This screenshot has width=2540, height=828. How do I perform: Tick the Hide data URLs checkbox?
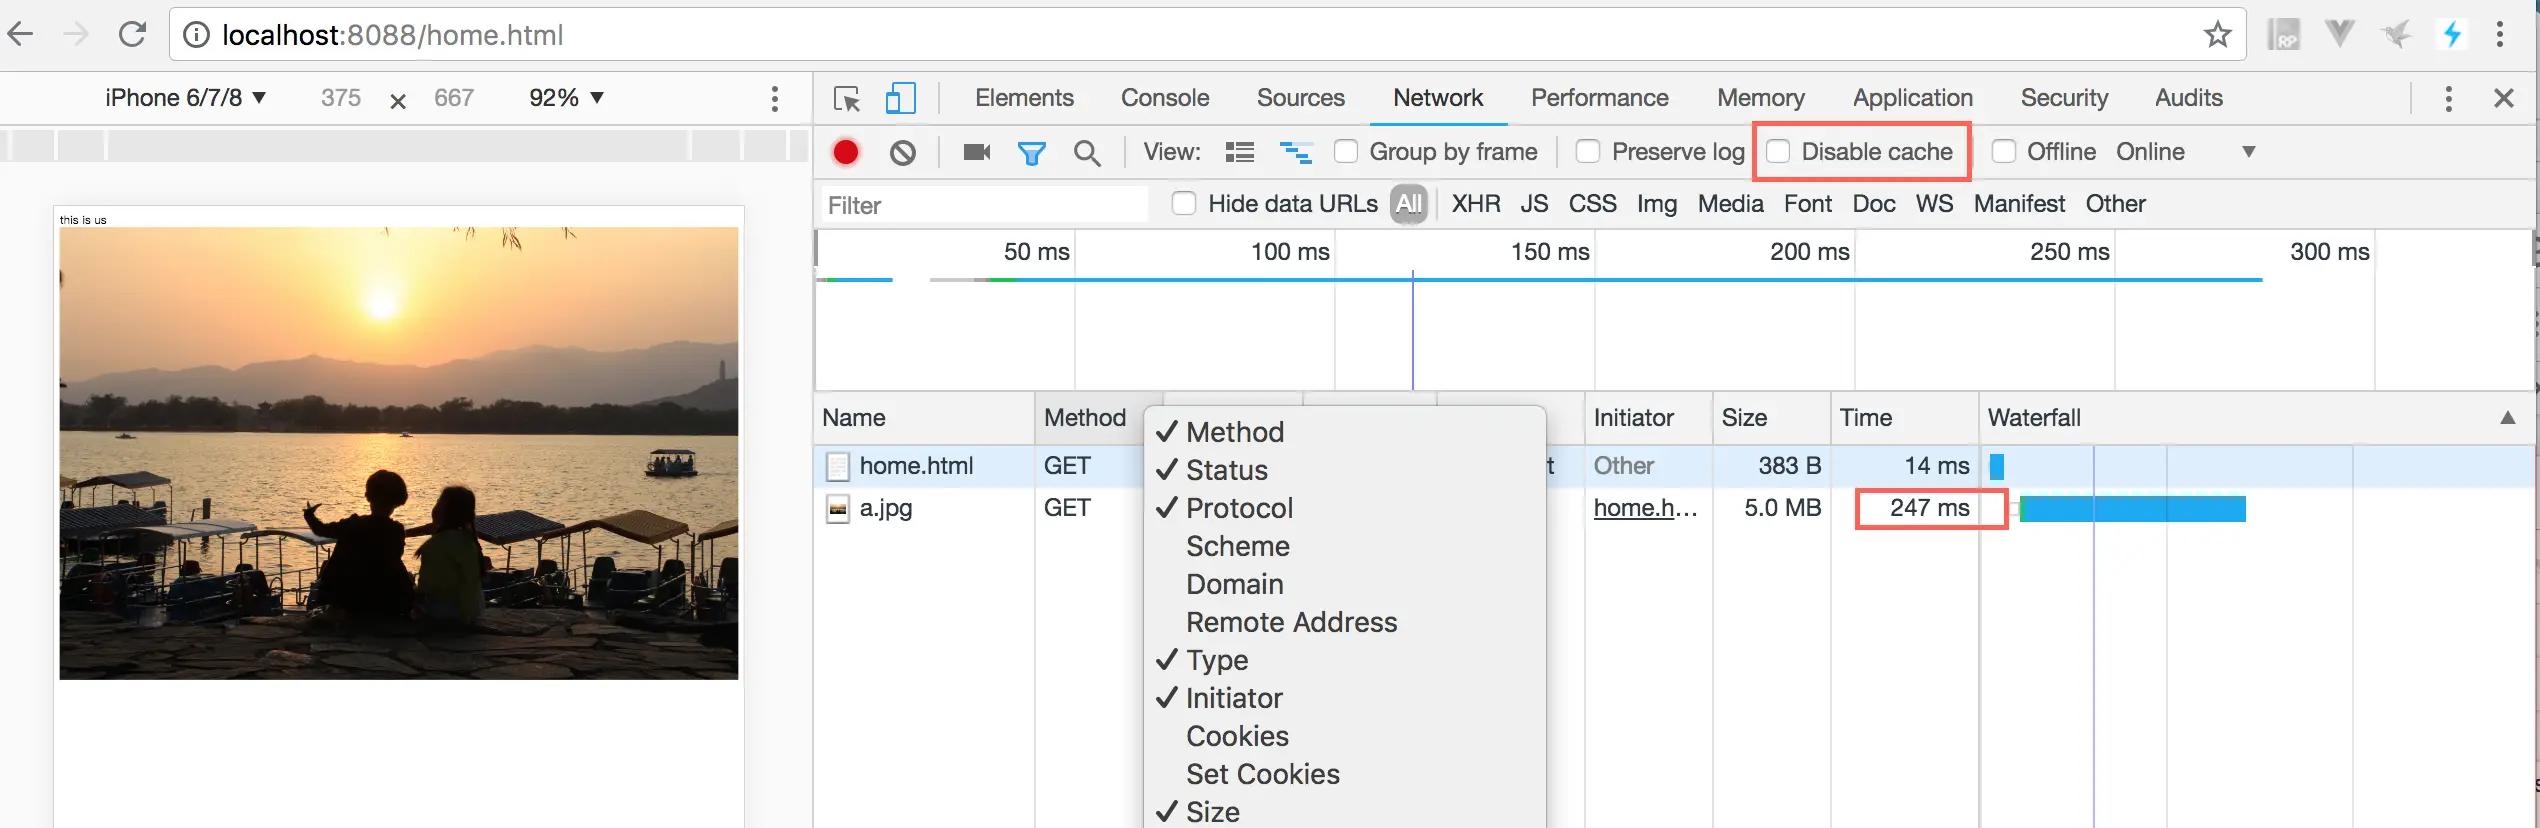pos(1184,204)
